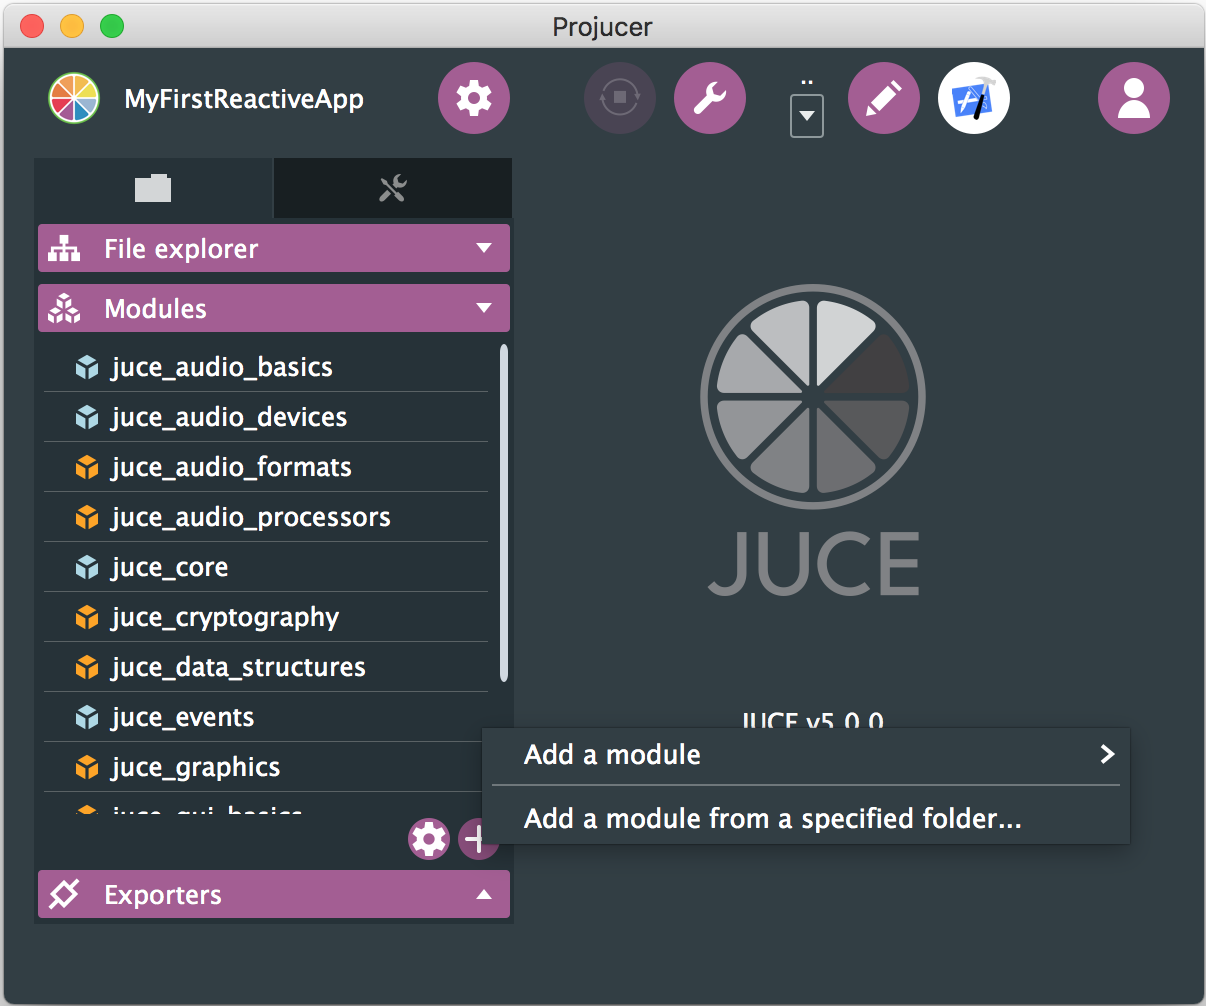Select juce_events module
The width and height of the screenshot is (1206, 1006).
point(266,717)
